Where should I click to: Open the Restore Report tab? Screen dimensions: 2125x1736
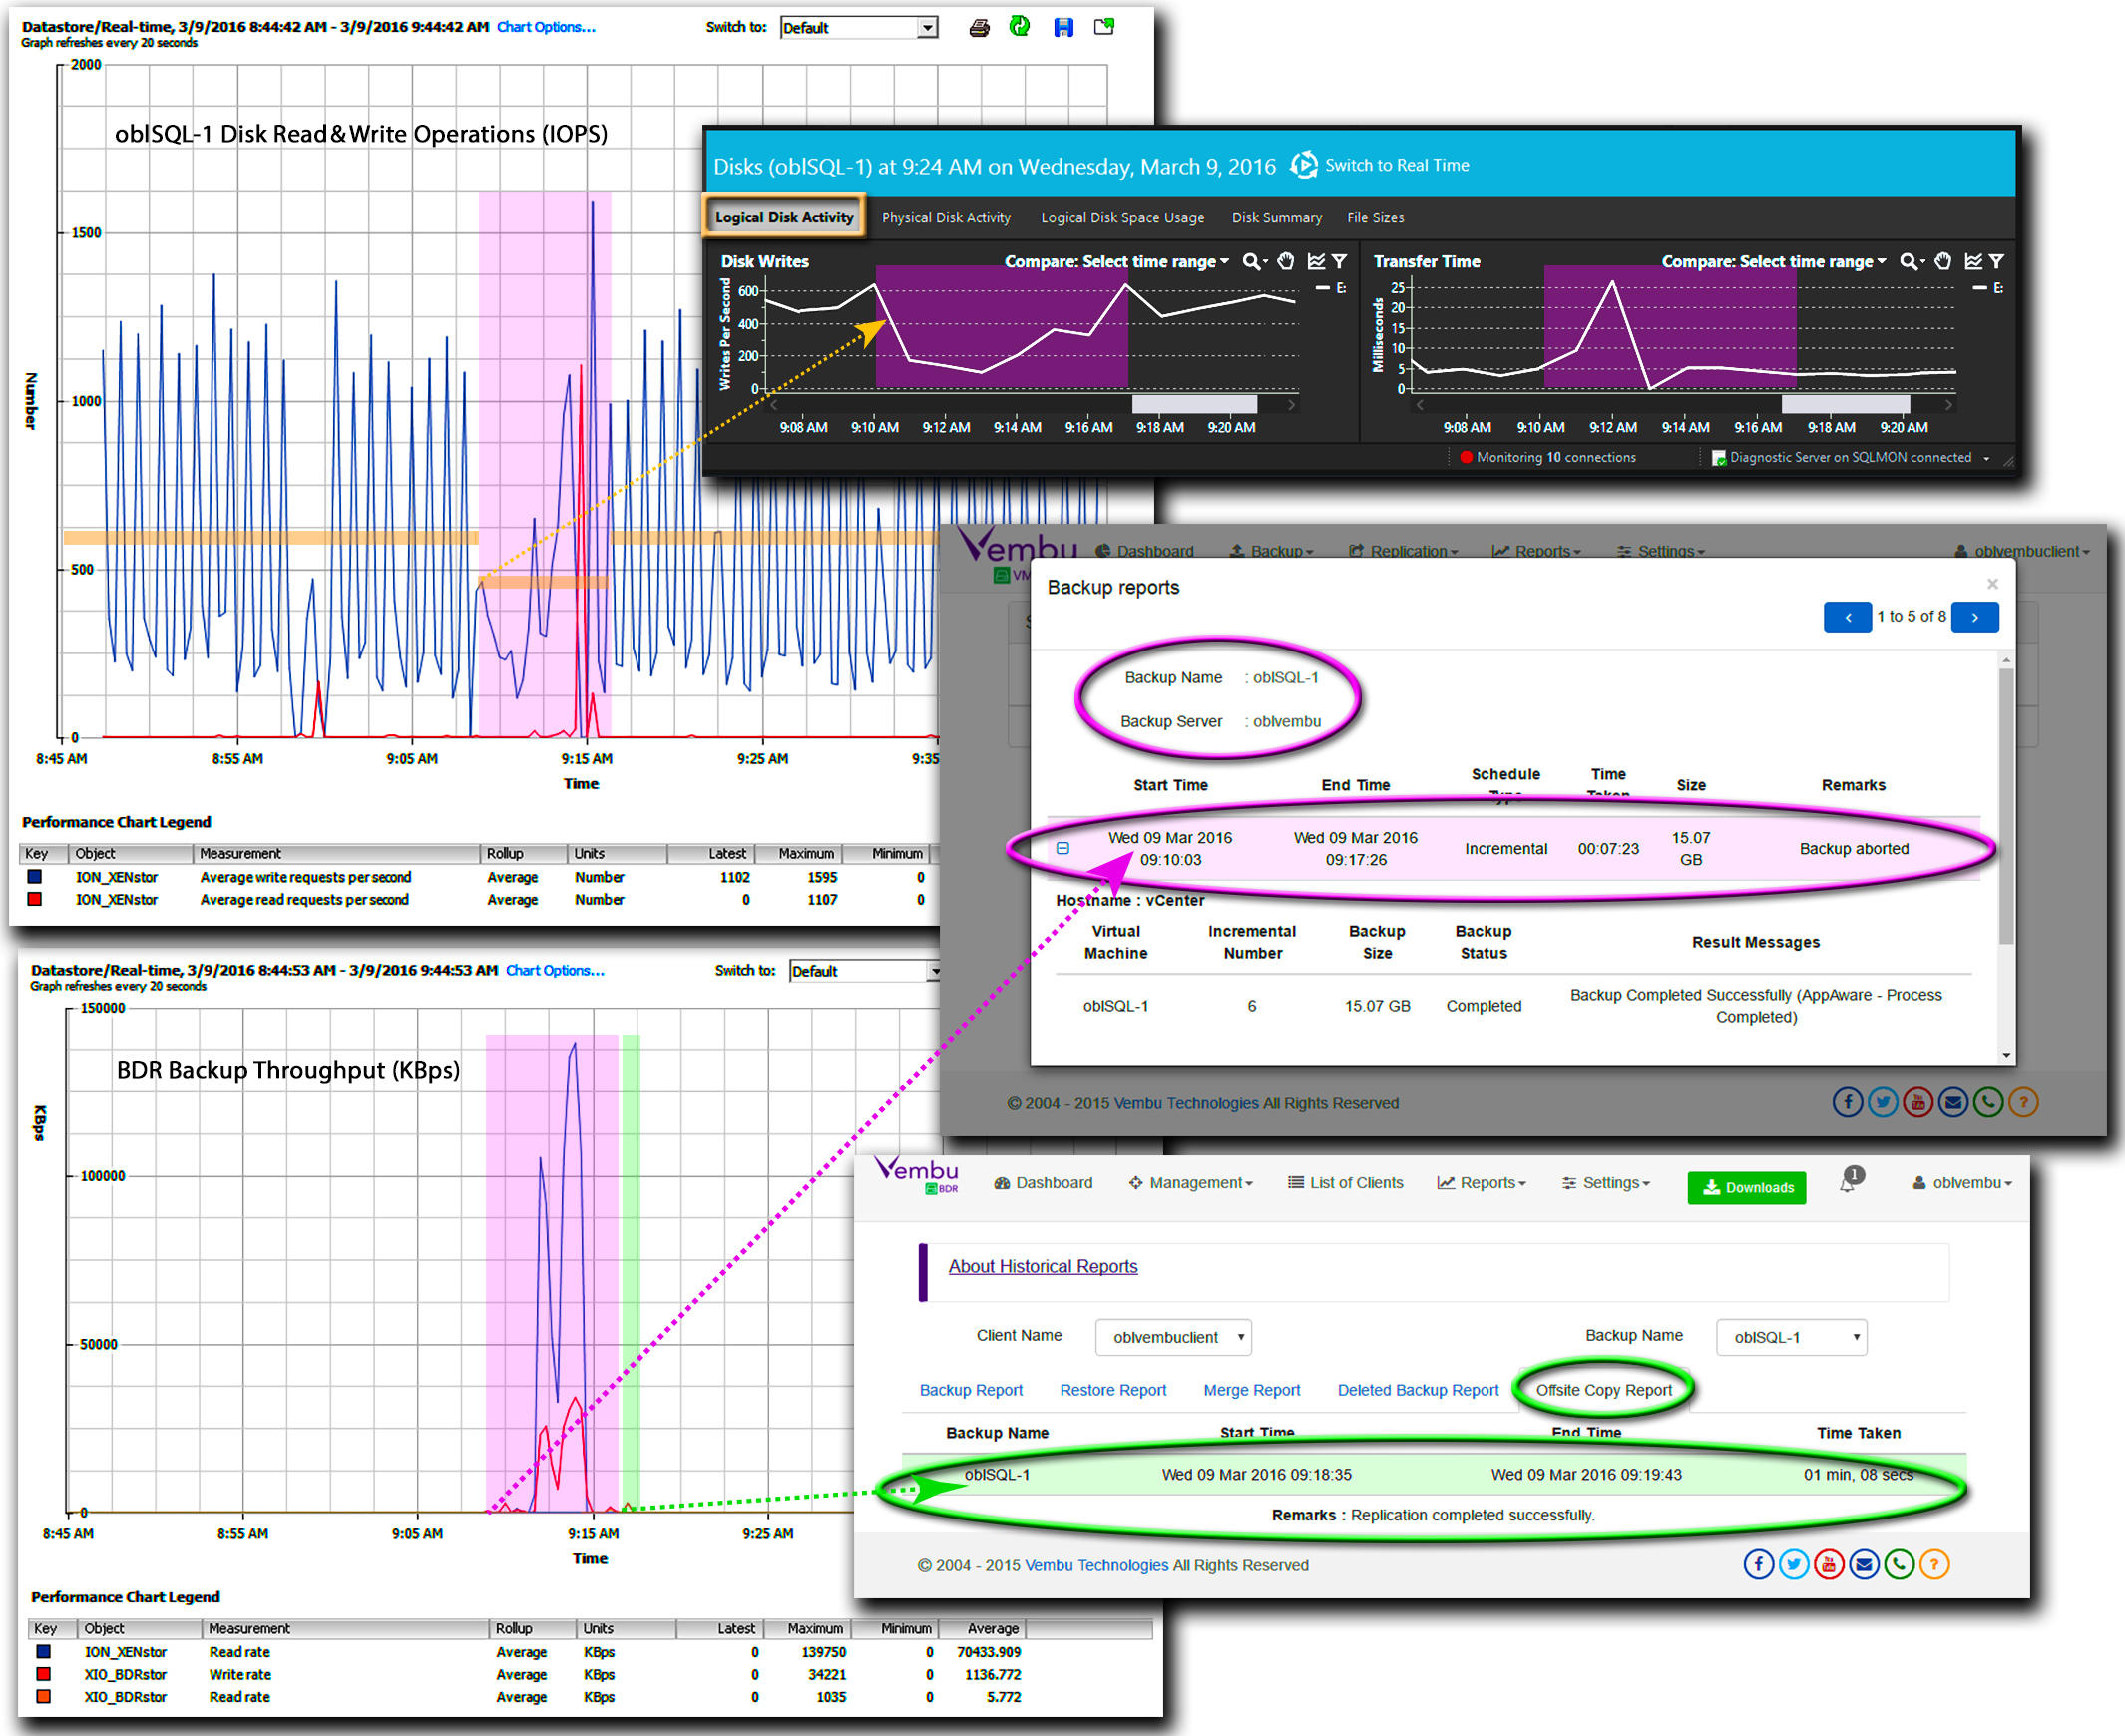tap(1113, 1390)
